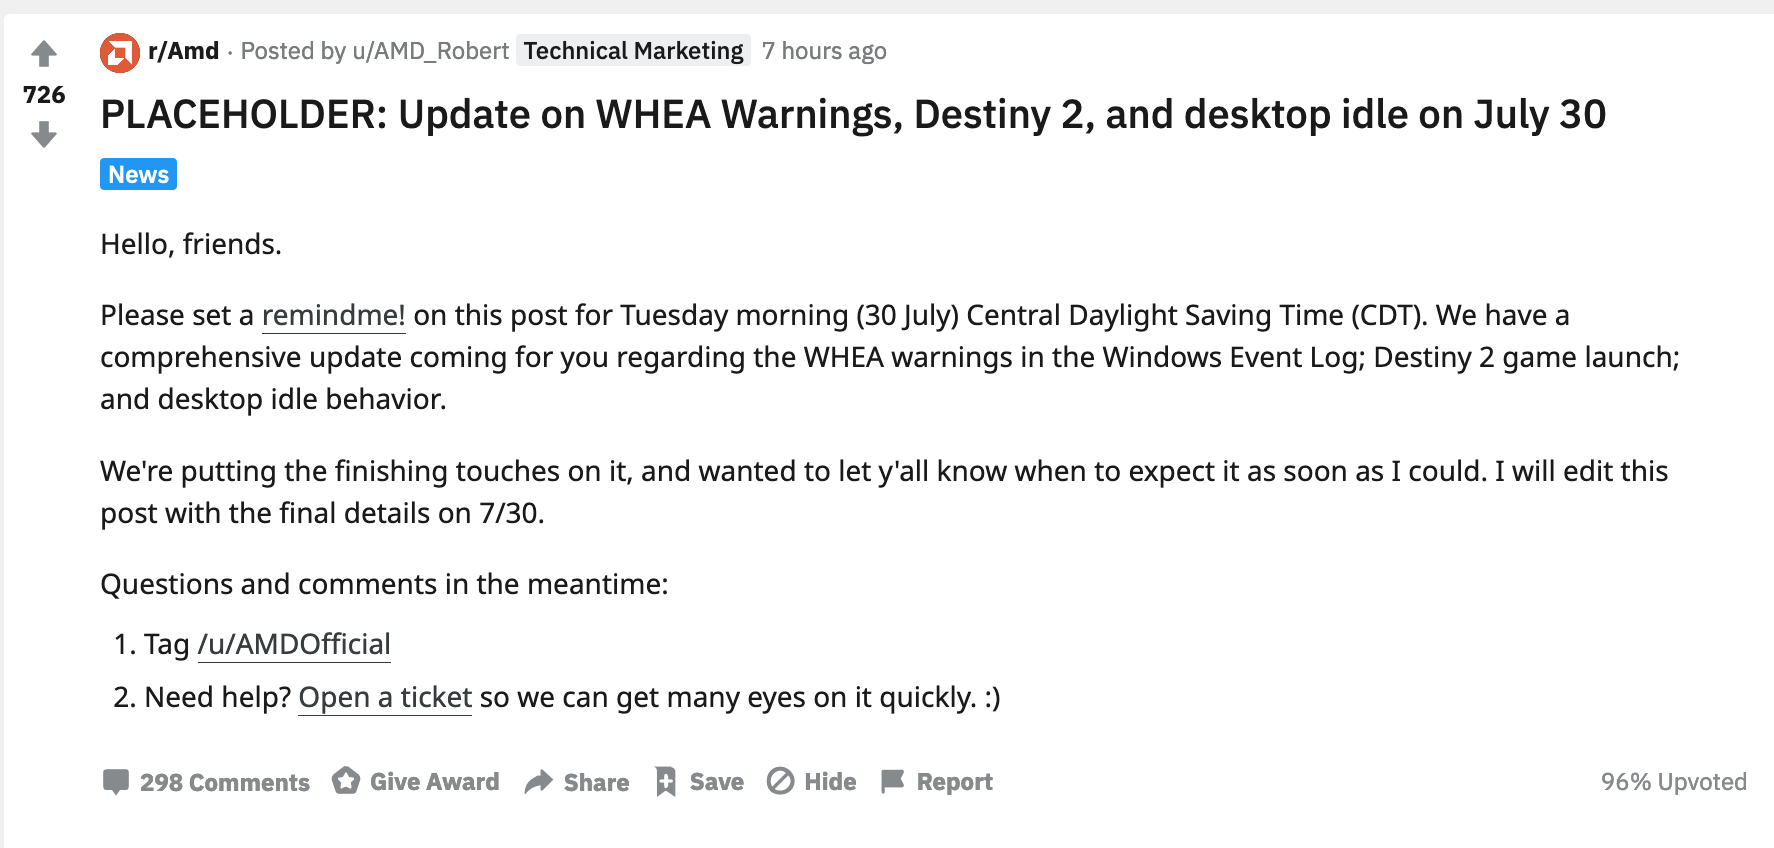Click the Share arrow icon
Viewport: 1774px width, 848px height.
(x=538, y=781)
